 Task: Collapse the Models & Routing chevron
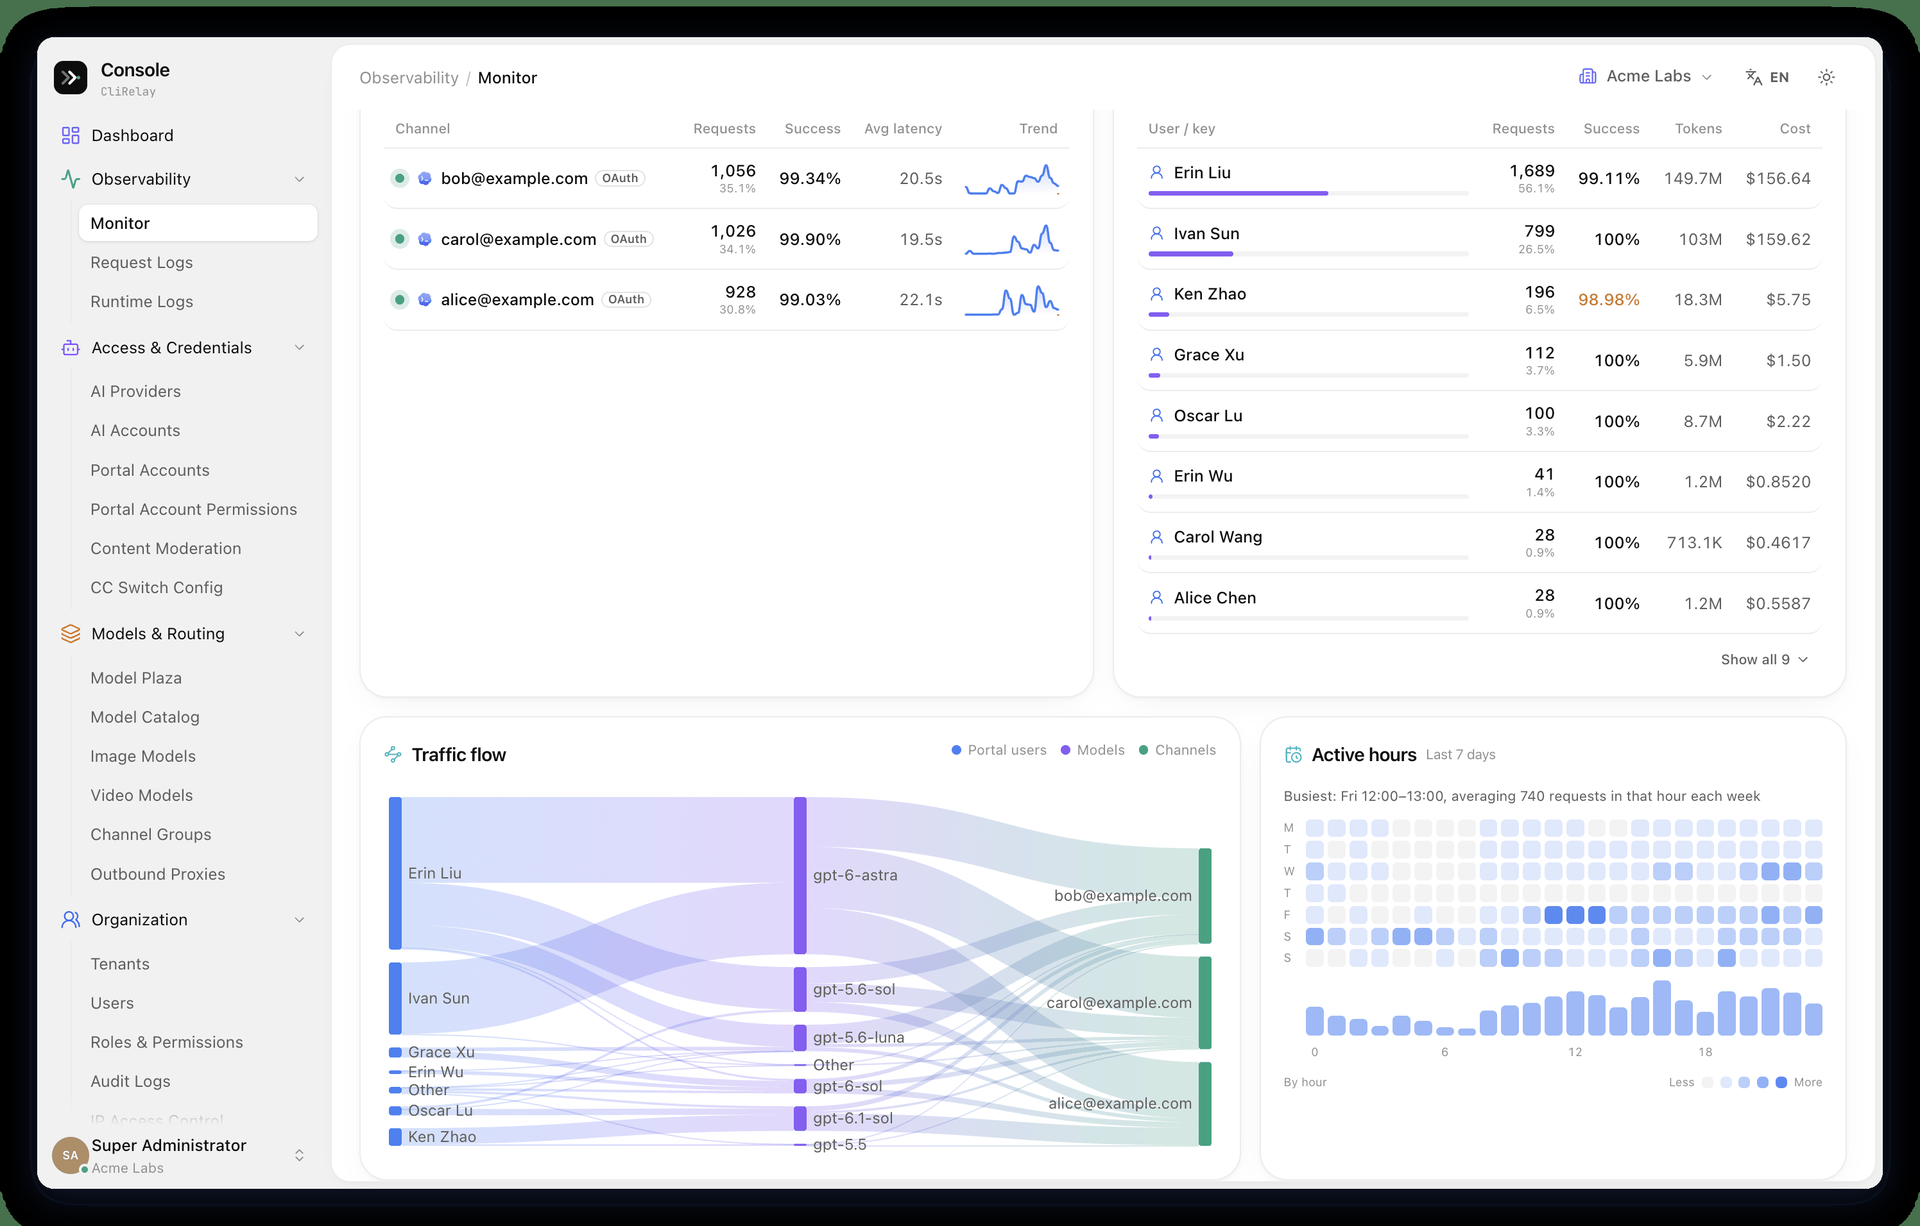299,634
